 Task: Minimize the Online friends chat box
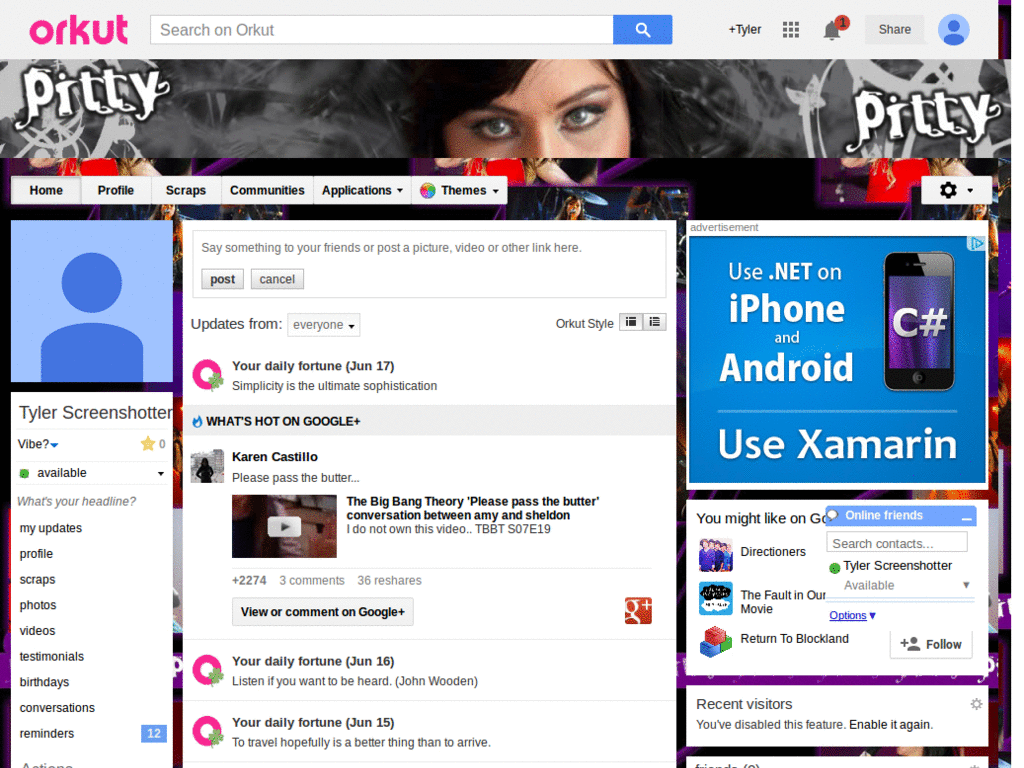pos(967,517)
